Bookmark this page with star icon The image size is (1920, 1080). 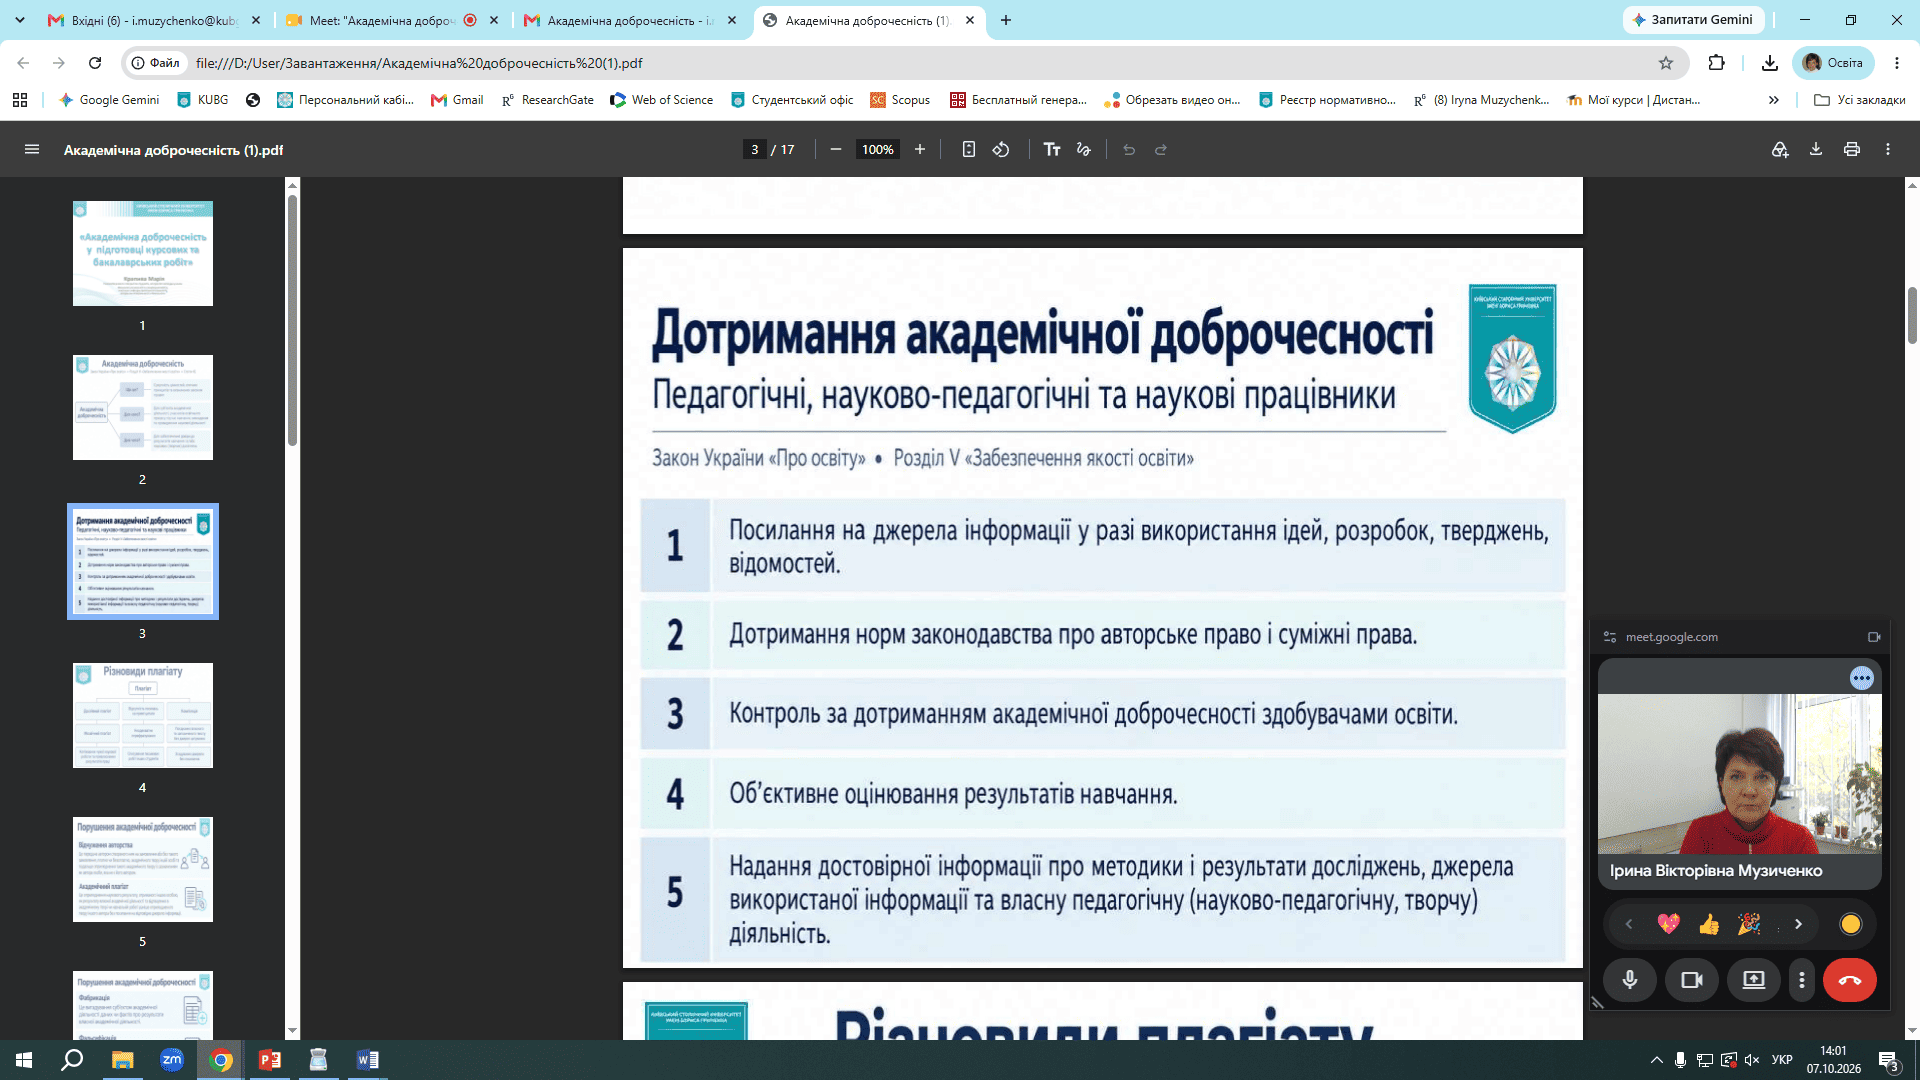point(1666,63)
